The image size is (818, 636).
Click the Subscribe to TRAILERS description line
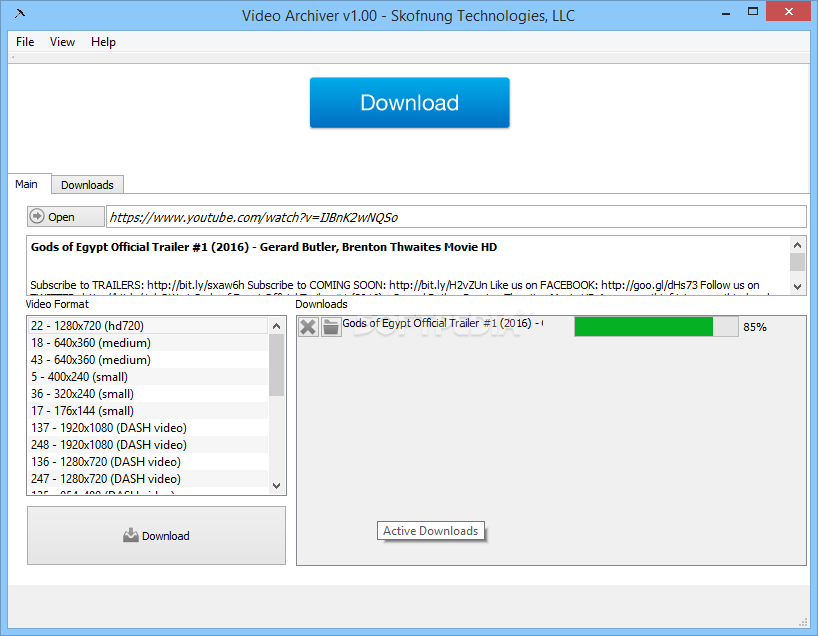point(395,285)
